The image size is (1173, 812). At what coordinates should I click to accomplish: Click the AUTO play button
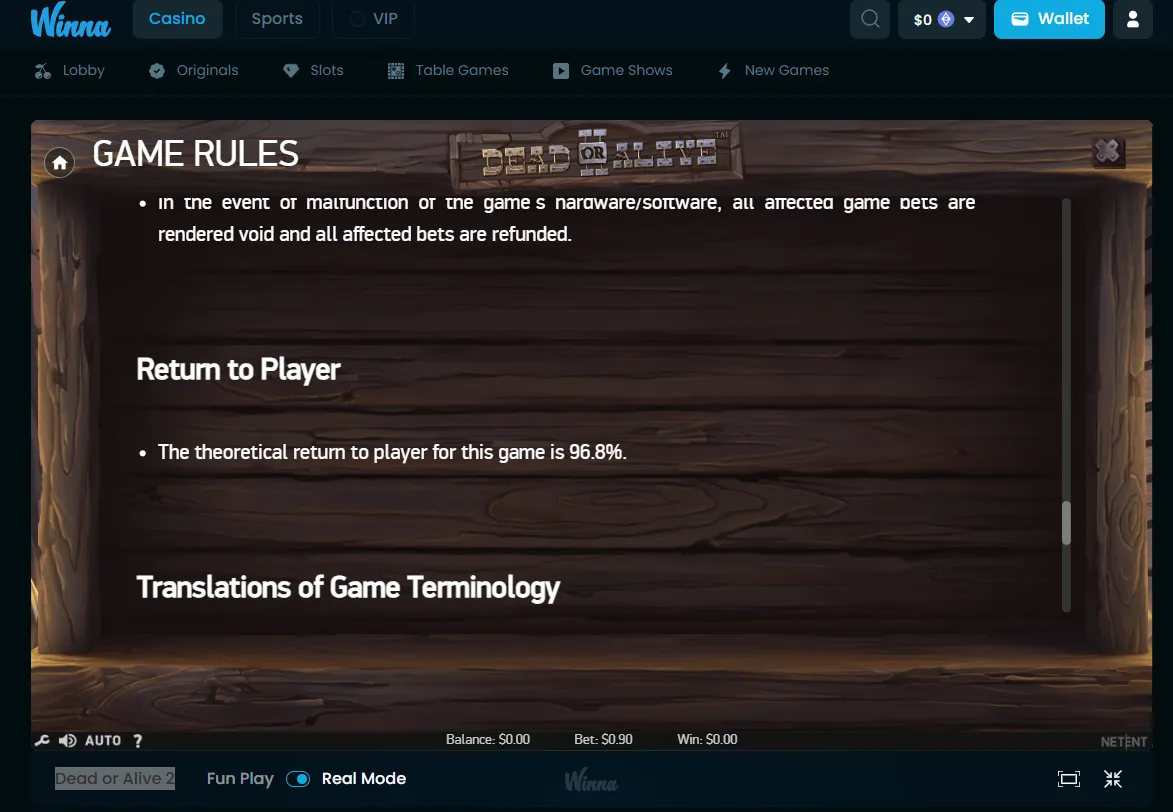(103, 740)
